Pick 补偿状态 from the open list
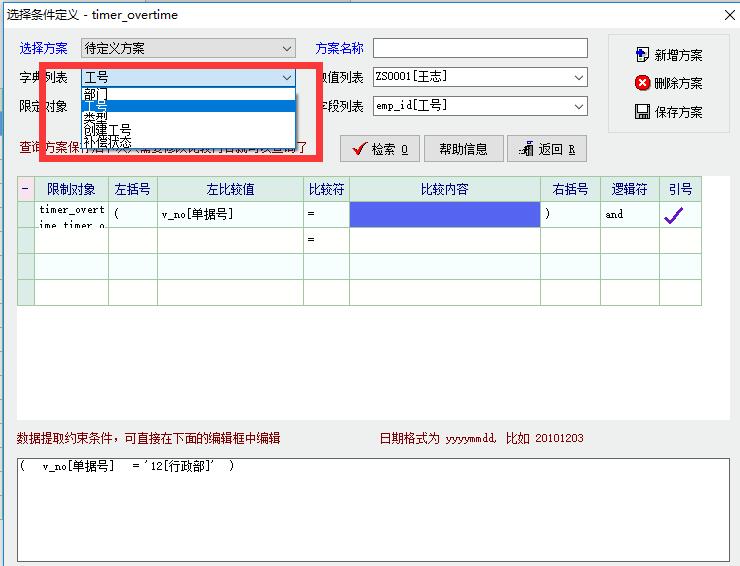This screenshot has height=566, width=740. click(x=108, y=142)
